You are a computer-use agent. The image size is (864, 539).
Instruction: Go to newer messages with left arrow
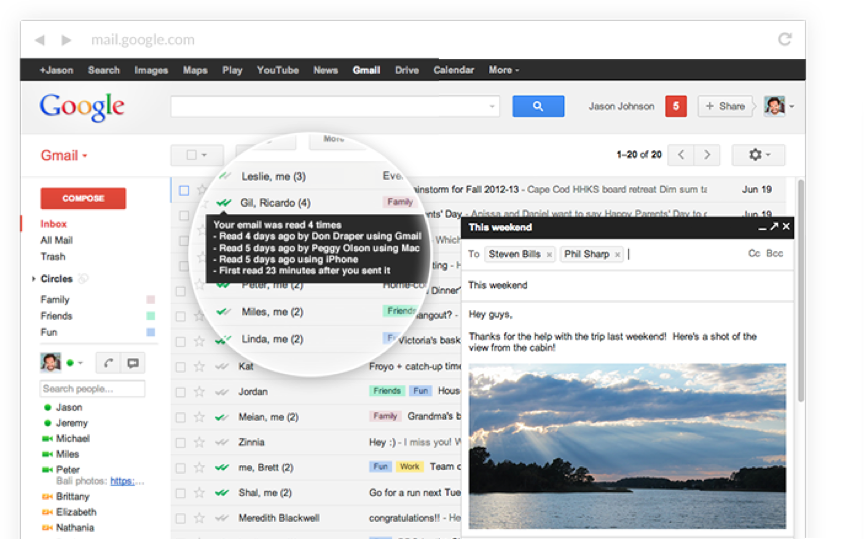[682, 155]
